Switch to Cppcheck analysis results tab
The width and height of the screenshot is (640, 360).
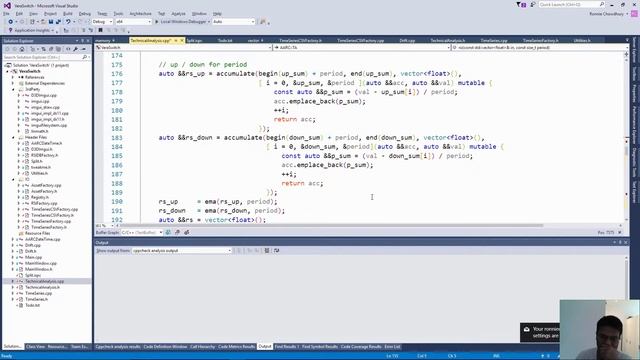[118, 347]
